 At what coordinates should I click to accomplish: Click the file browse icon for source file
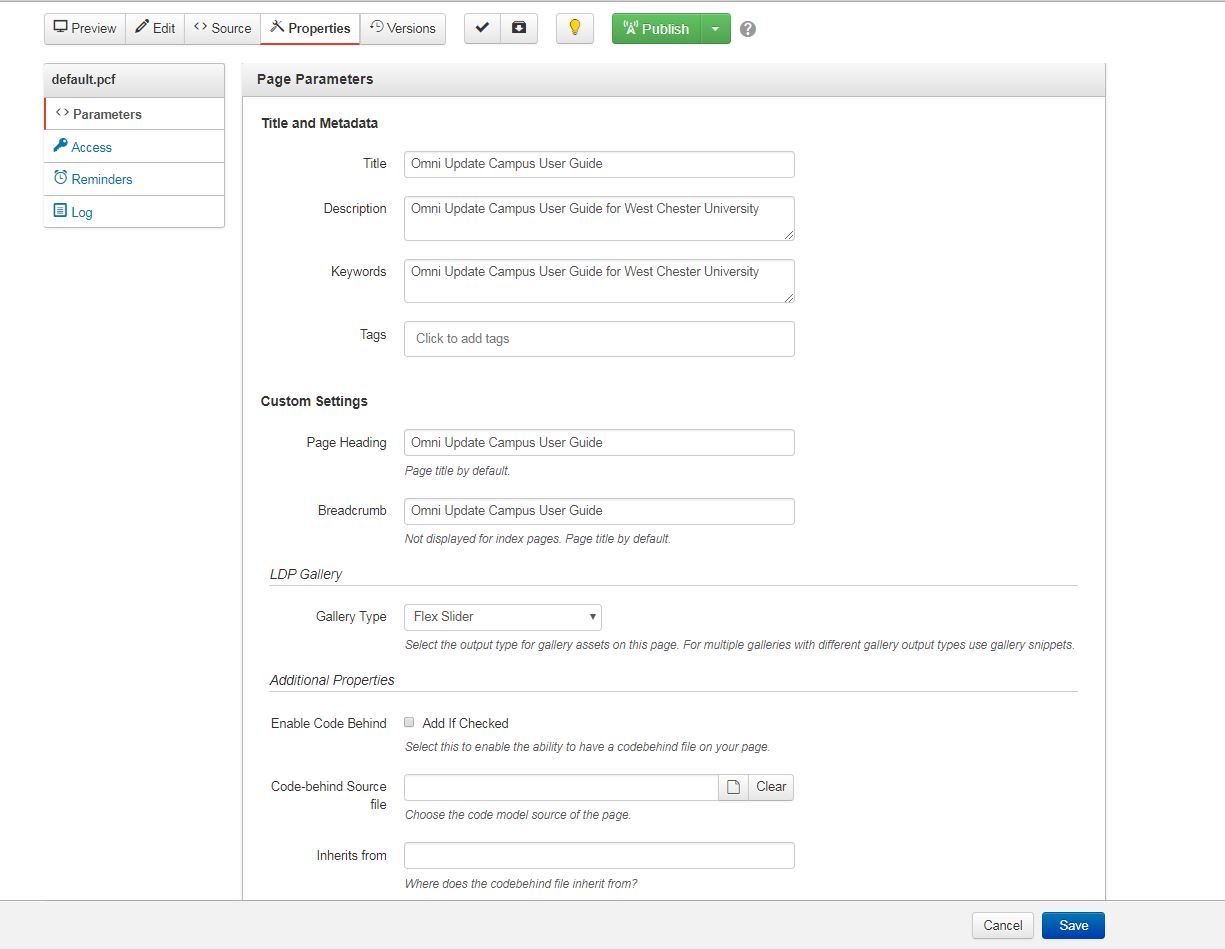(733, 787)
